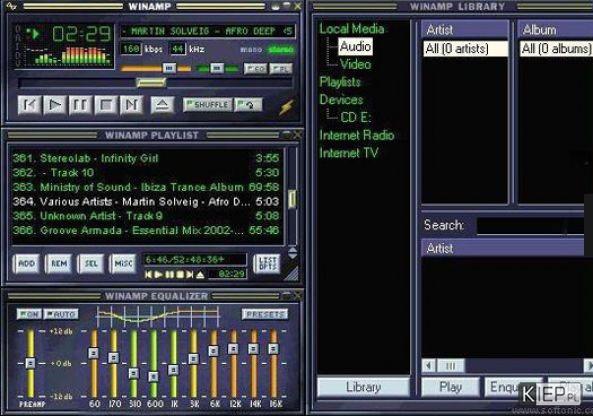Skip to next track with main Next button
This screenshot has width=593, height=416.
pos(131,105)
